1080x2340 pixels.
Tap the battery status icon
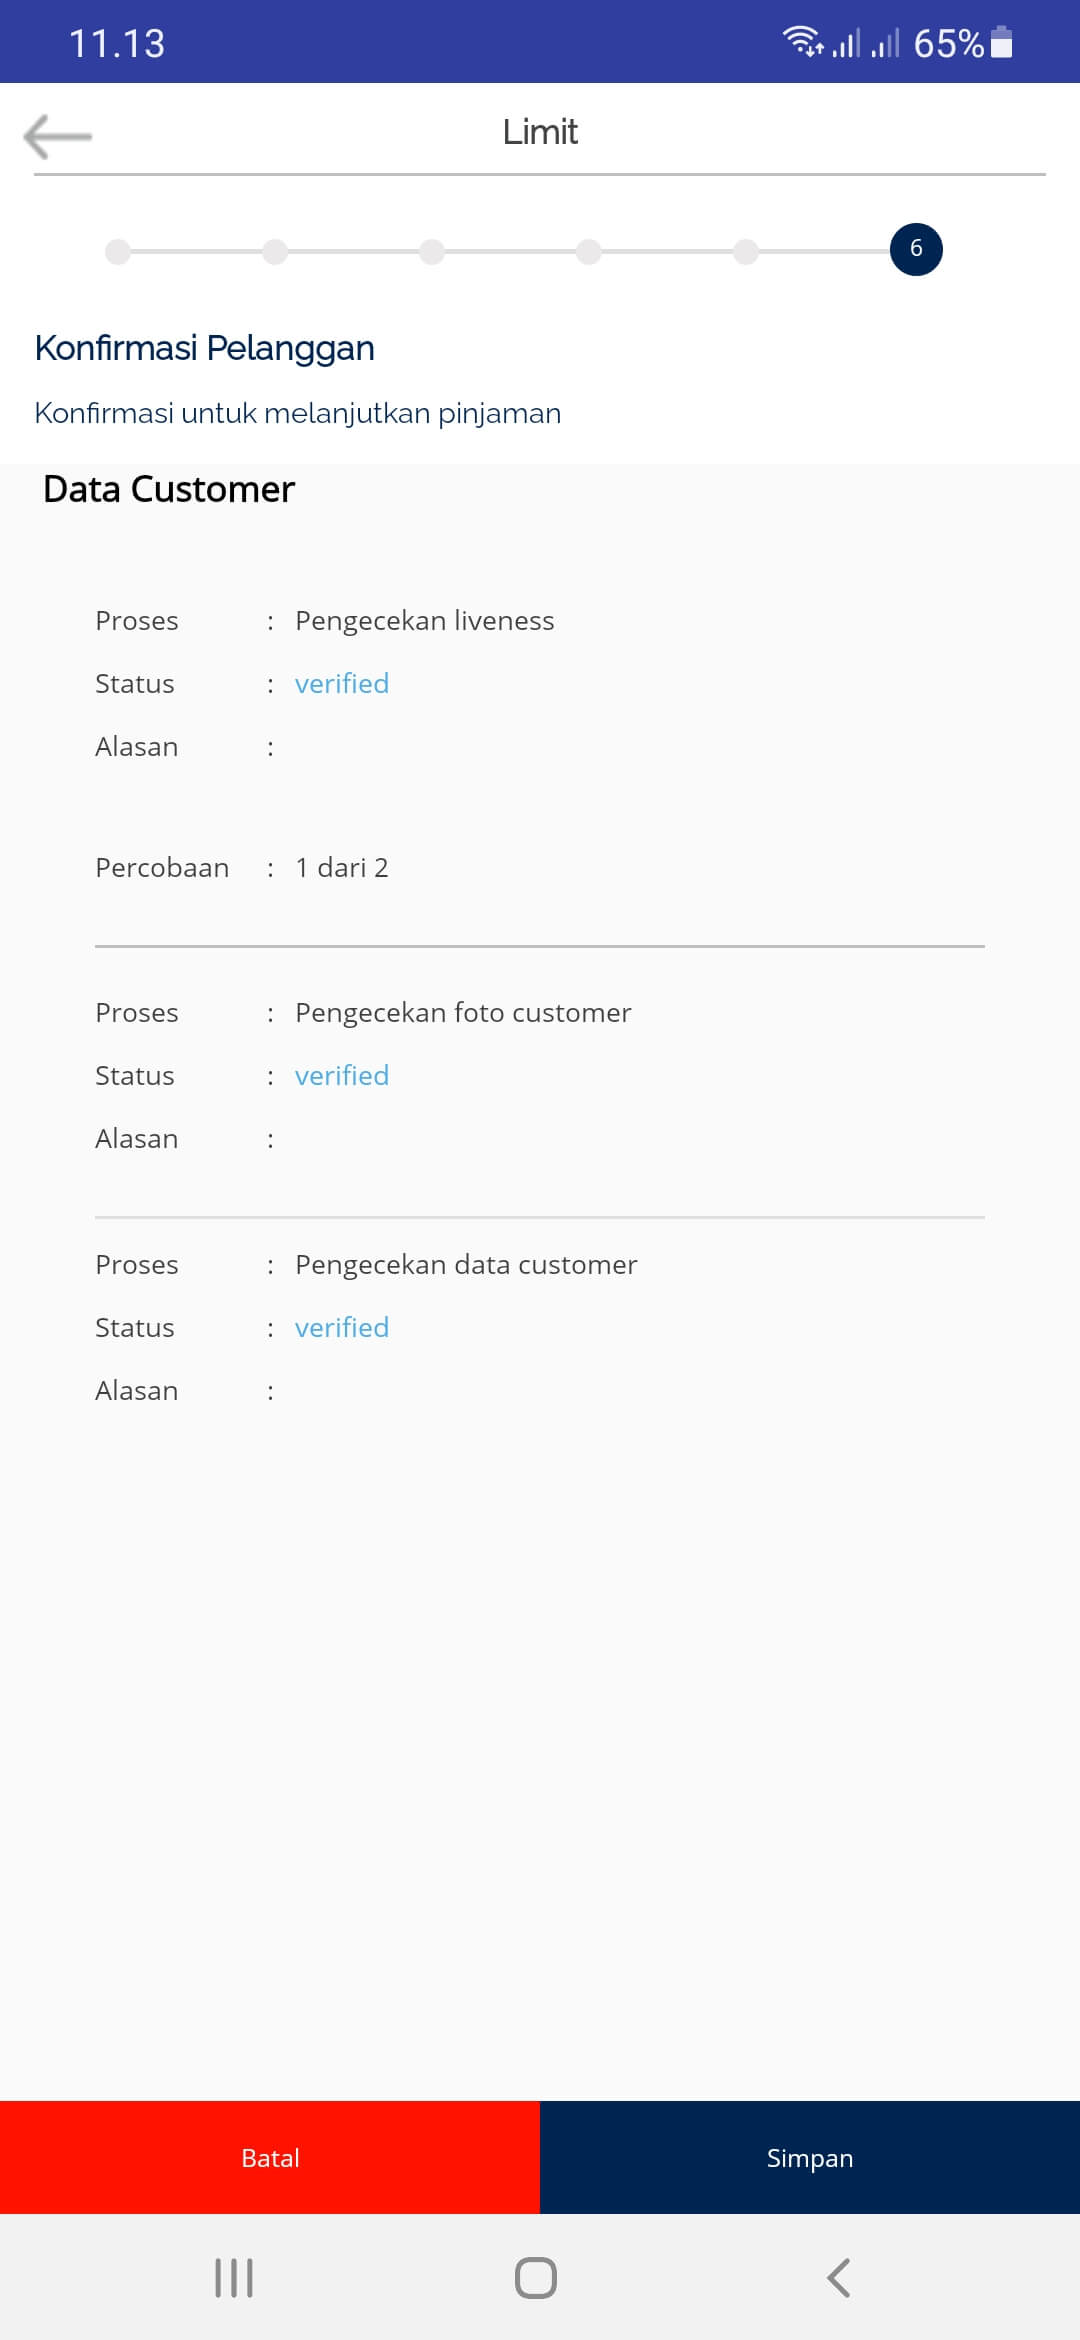pyautogui.click(x=1001, y=43)
